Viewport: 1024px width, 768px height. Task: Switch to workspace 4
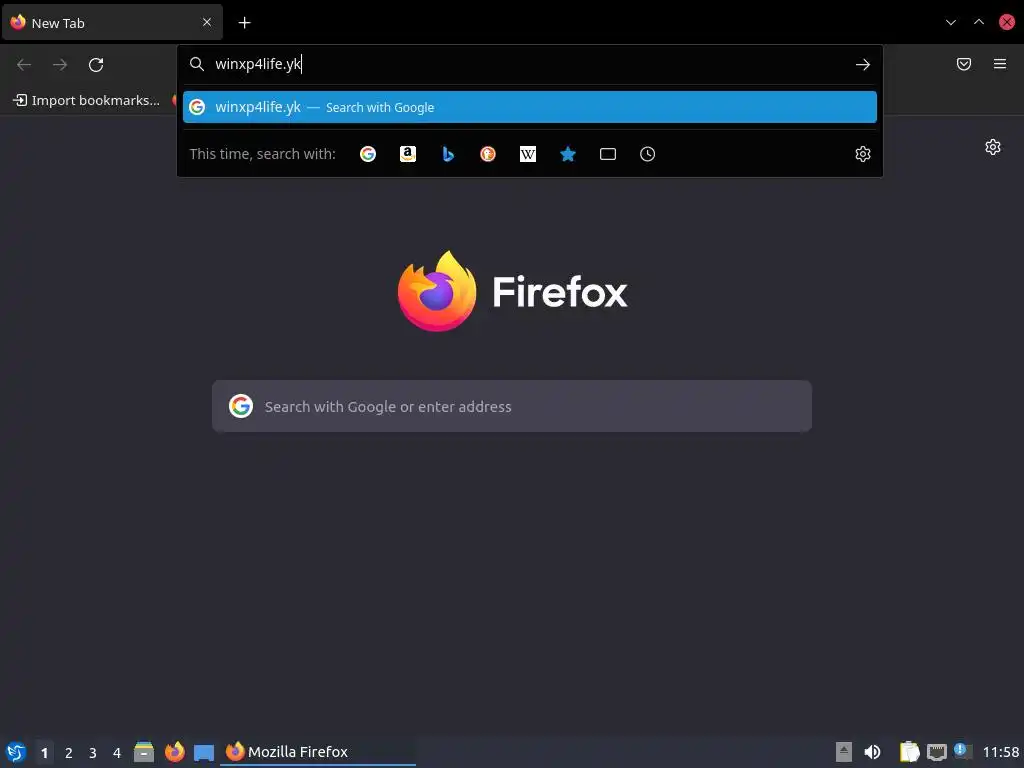pyautogui.click(x=117, y=753)
